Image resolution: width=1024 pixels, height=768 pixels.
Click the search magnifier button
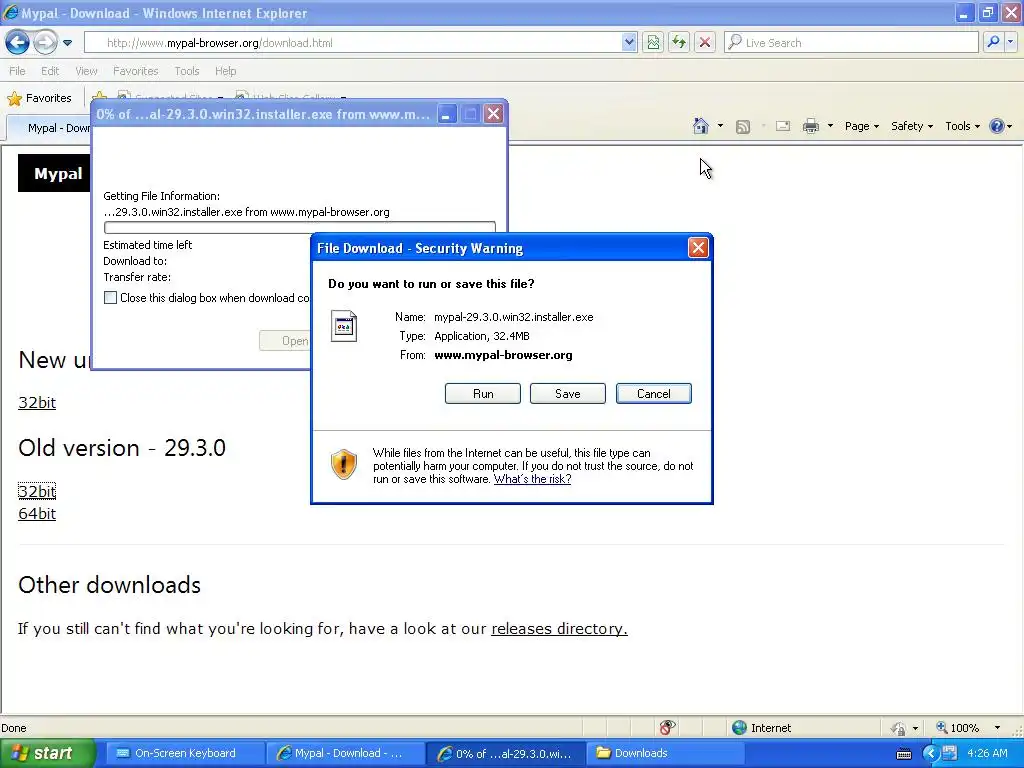pyautogui.click(x=993, y=42)
